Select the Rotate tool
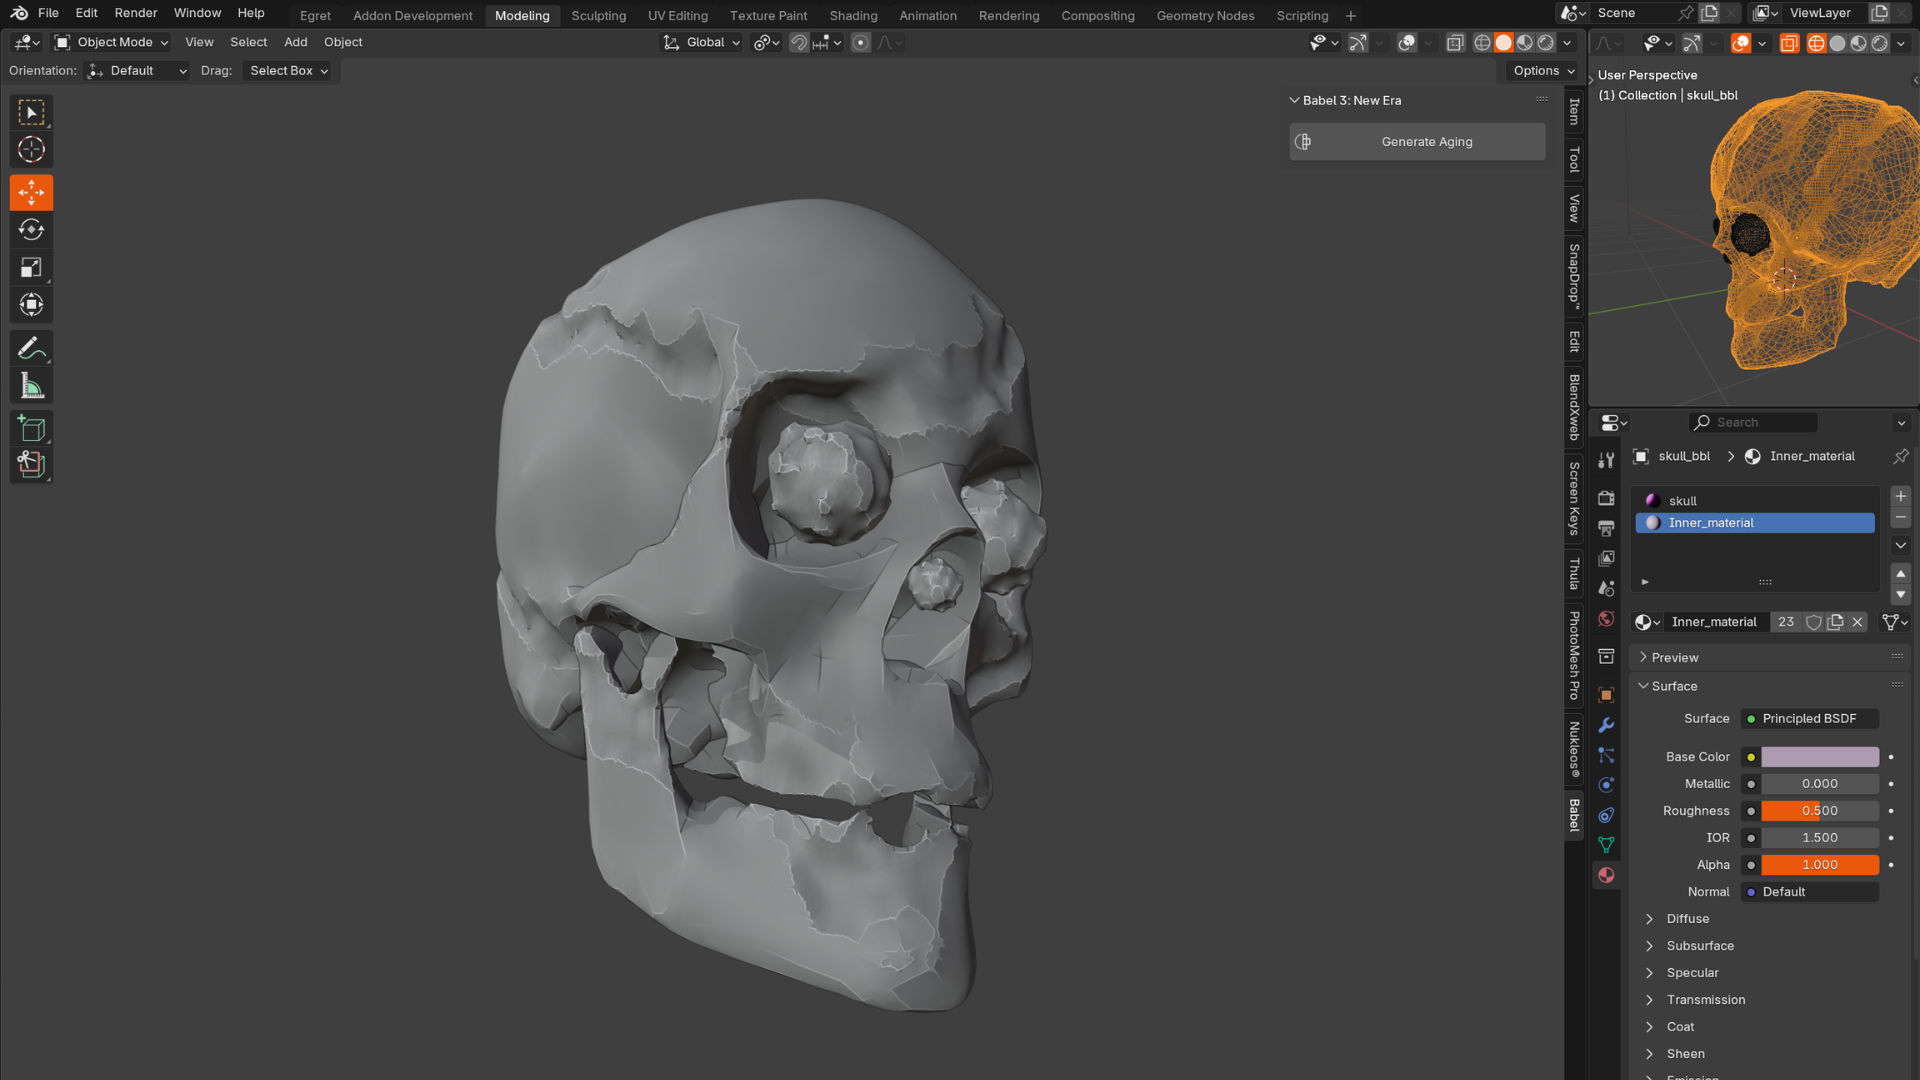1920x1080 pixels. pyautogui.click(x=31, y=230)
